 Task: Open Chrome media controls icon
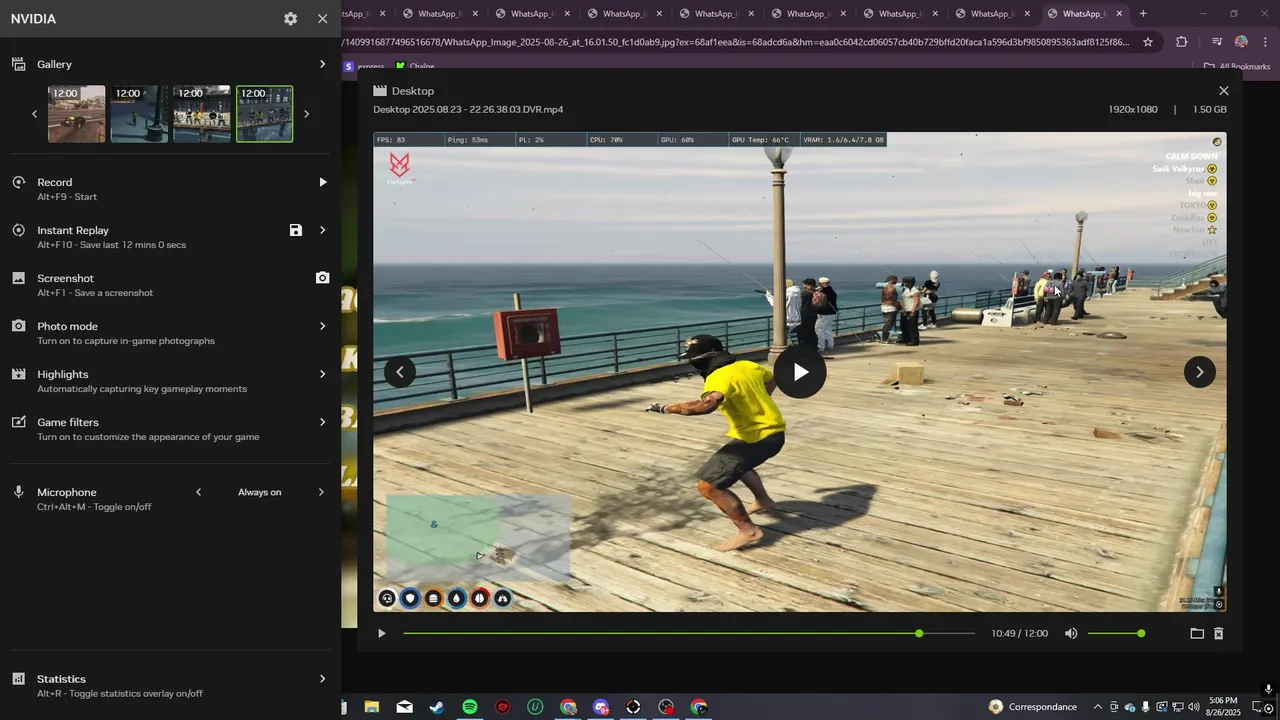click(1217, 42)
